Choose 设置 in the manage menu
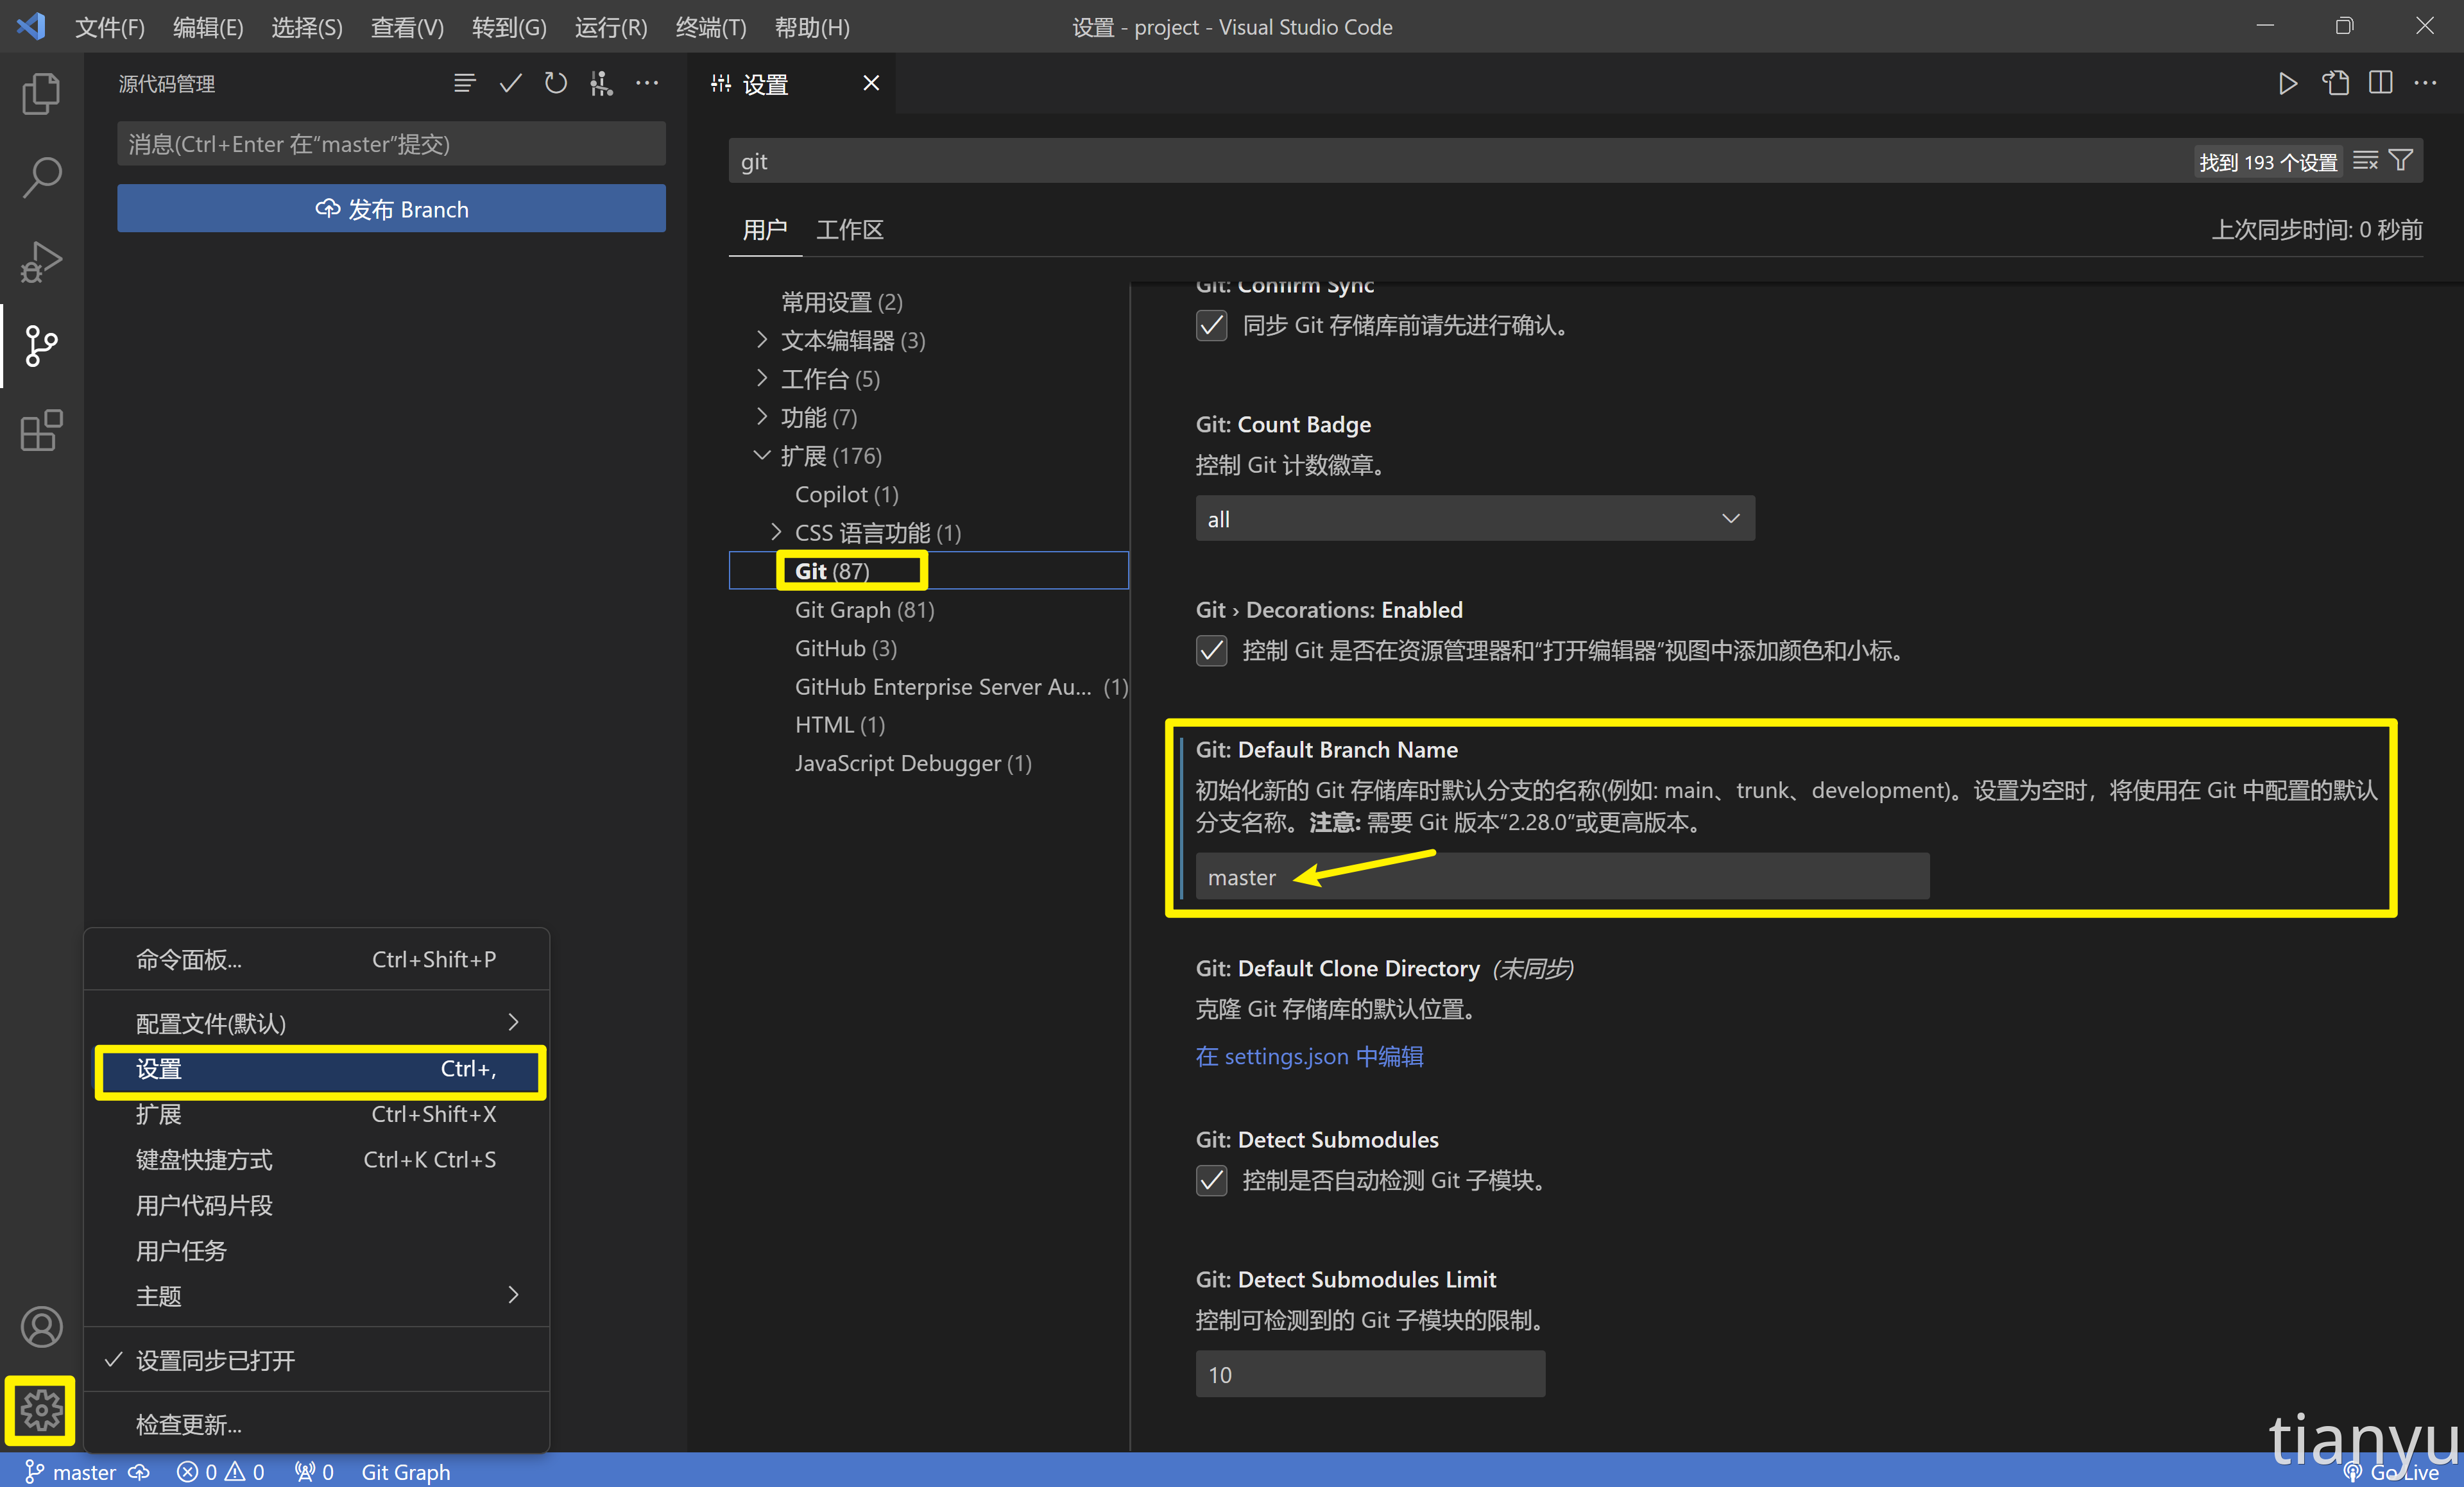The height and width of the screenshot is (1487, 2464). 316,1069
